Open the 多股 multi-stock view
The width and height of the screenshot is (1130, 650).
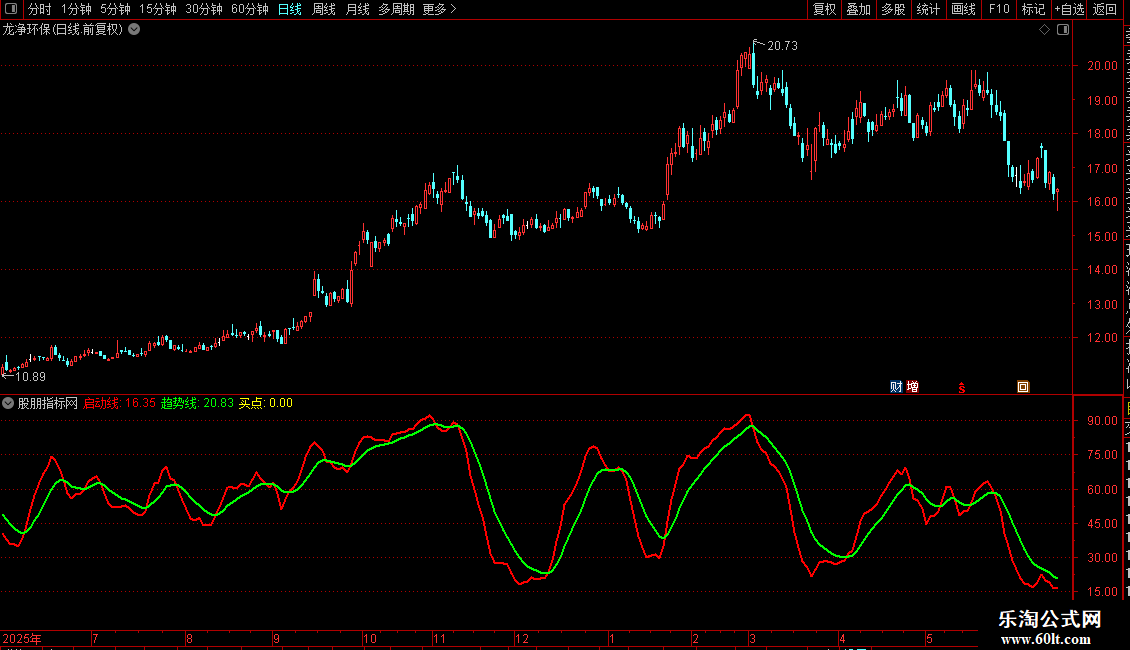pos(894,9)
